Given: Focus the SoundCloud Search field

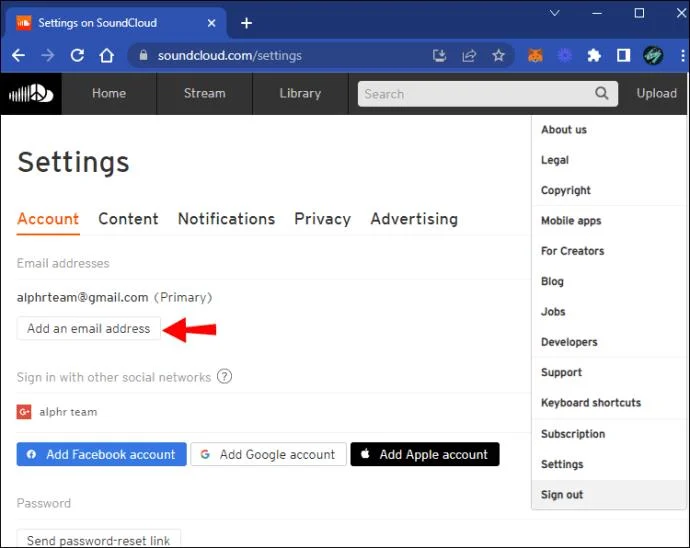Looking at the screenshot, I should [488, 94].
